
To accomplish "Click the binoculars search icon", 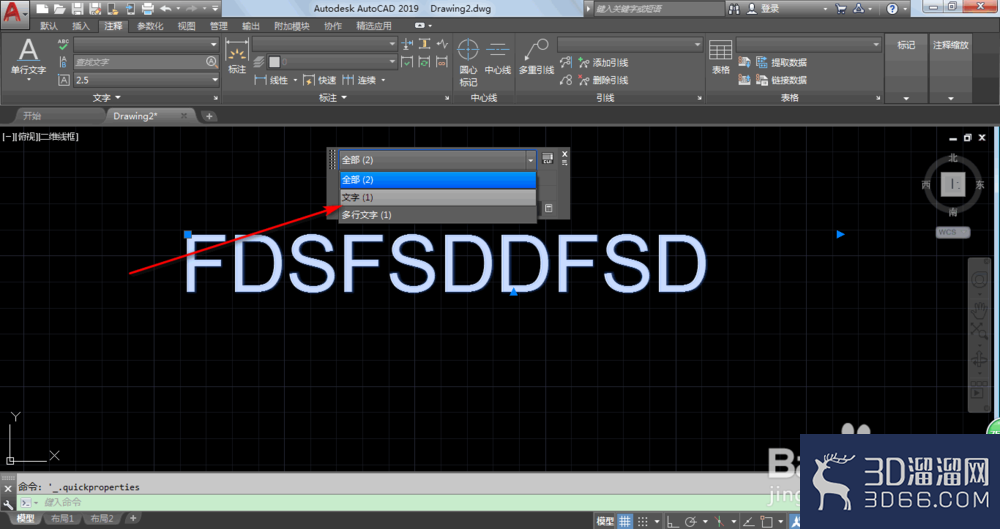I will [735, 9].
